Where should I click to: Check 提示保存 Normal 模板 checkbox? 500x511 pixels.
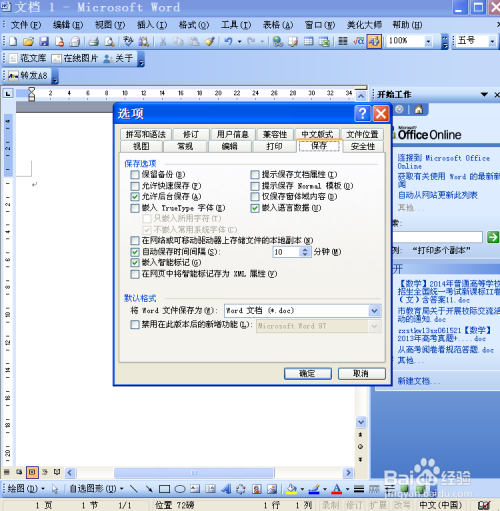pyautogui.click(x=255, y=186)
